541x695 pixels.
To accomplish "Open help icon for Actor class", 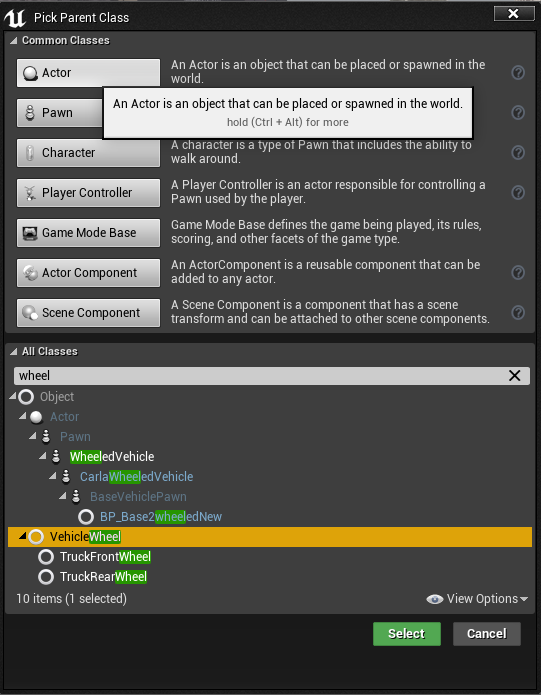I will 518,72.
